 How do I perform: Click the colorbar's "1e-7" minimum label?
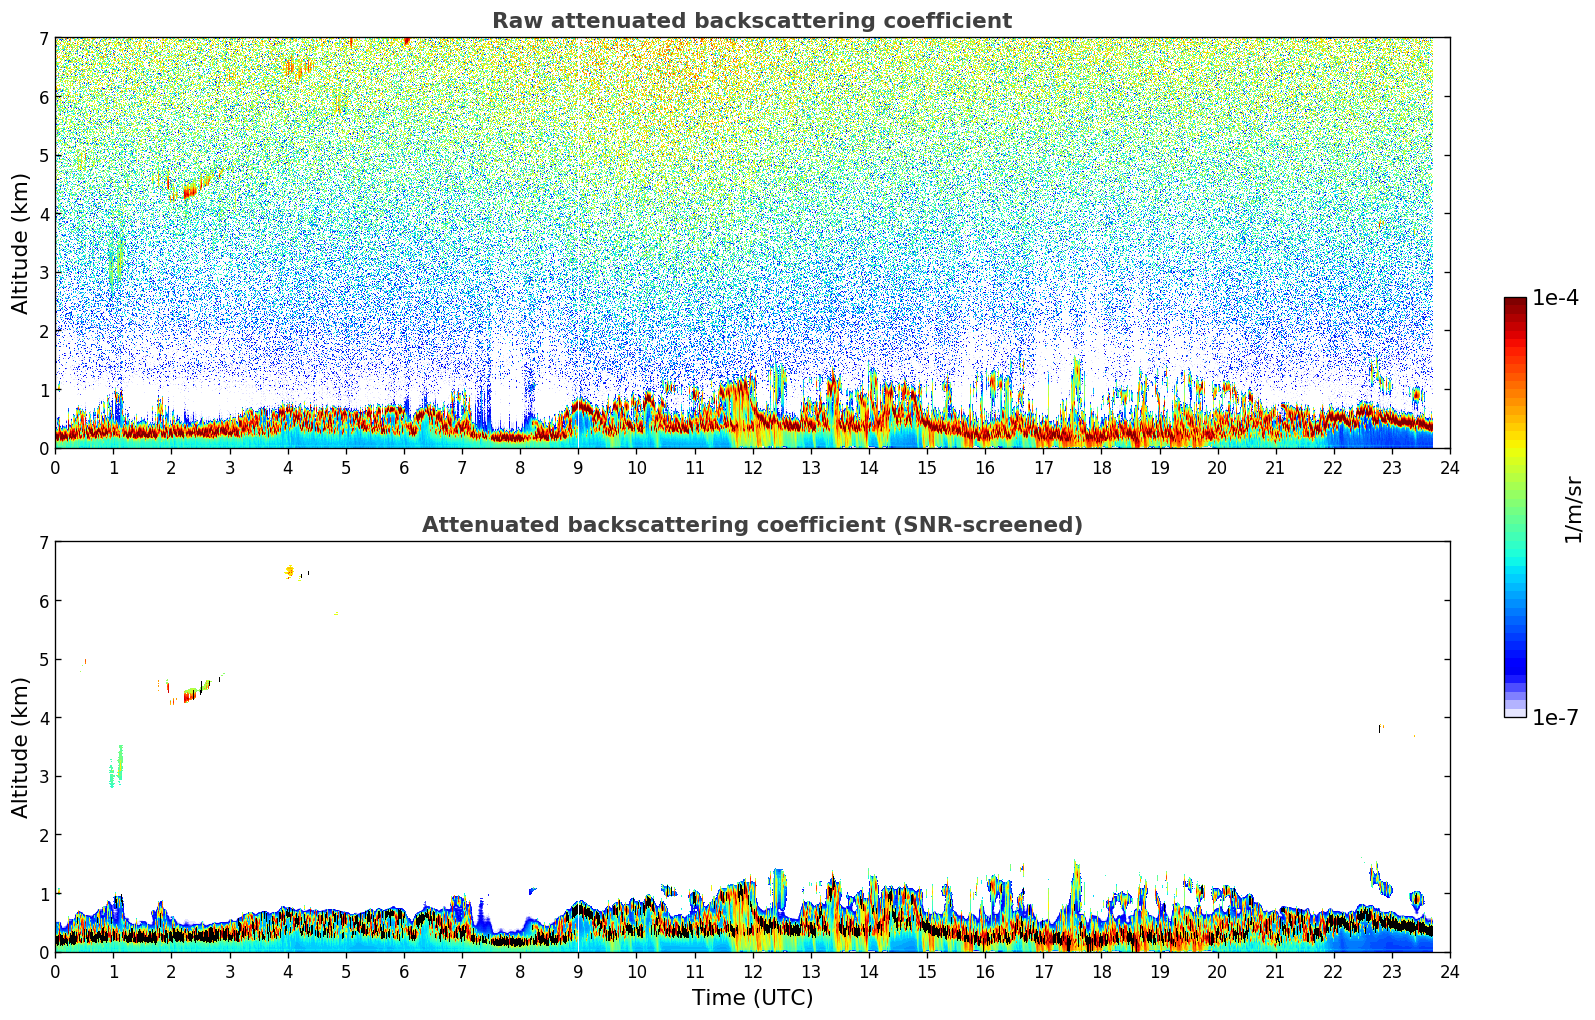pyautogui.click(x=1554, y=718)
